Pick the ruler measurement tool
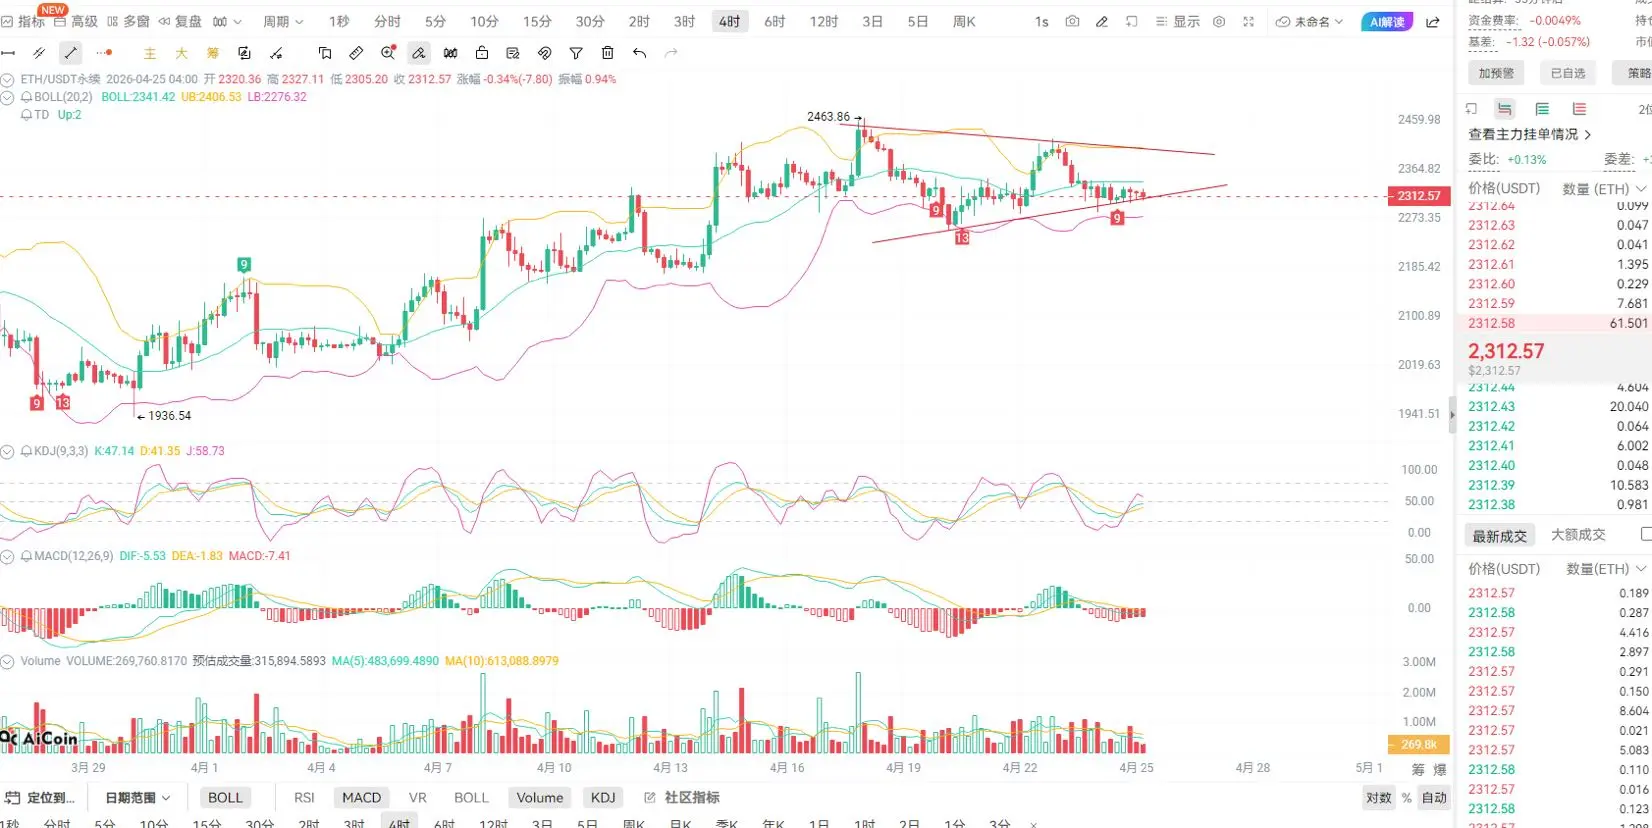Image resolution: width=1652 pixels, height=828 pixels. [356, 53]
